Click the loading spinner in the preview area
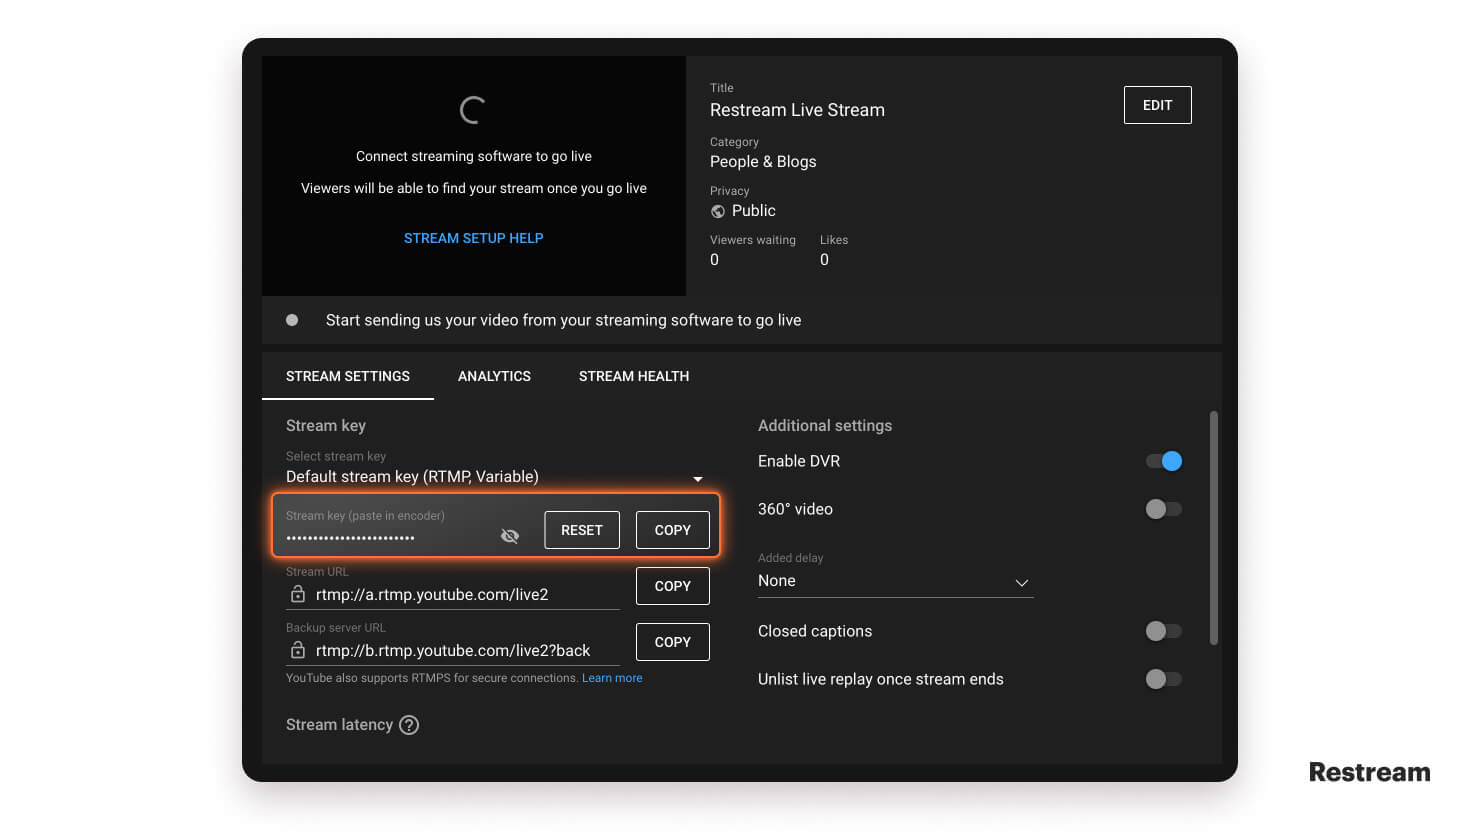 [x=471, y=109]
